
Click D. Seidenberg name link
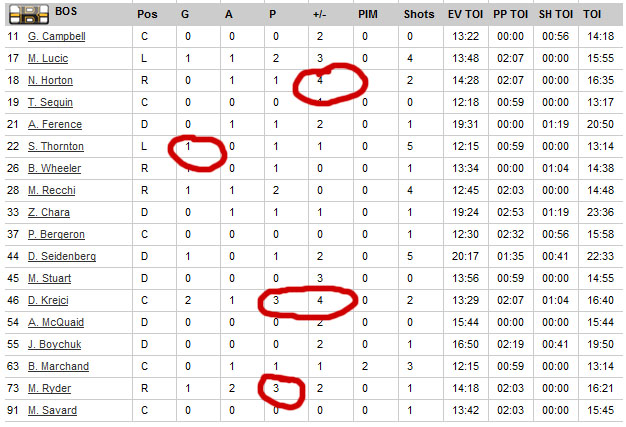pyautogui.click(x=62, y=256)
